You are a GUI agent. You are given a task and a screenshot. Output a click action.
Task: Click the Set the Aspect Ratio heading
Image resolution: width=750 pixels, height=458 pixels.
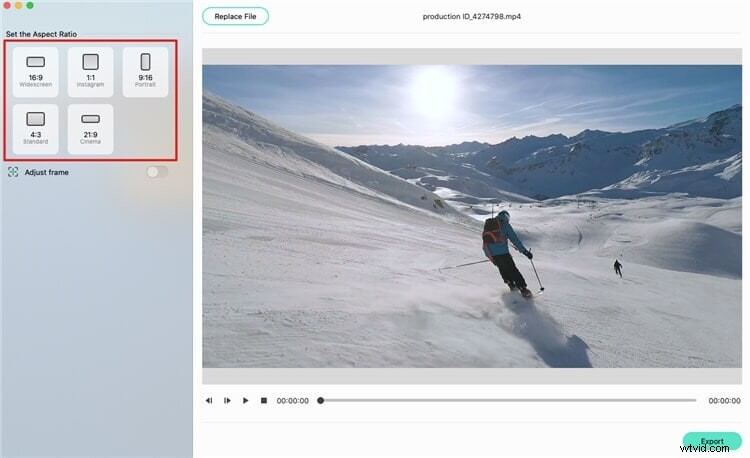click(x=41, y=34)
